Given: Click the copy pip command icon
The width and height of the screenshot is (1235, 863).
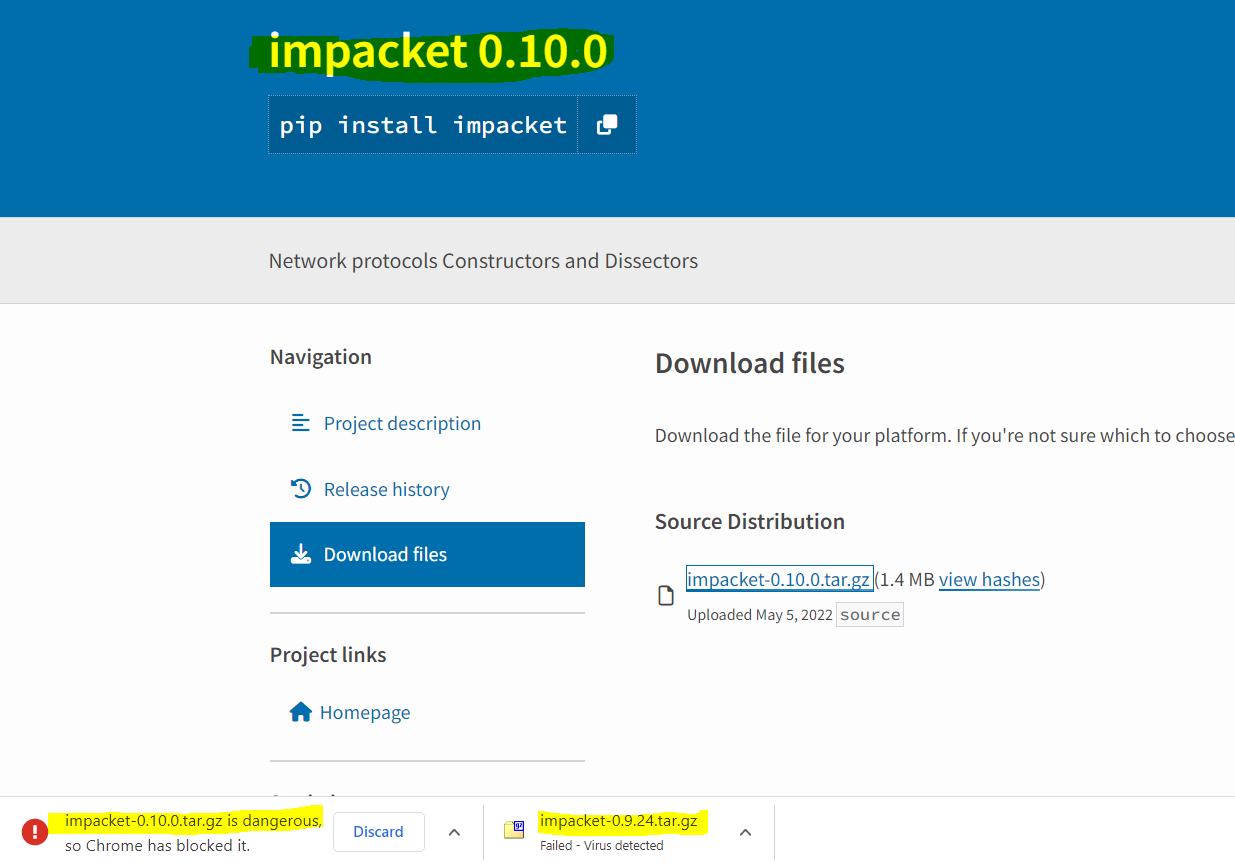Looking at the screenshot, I should coord(606,125).
